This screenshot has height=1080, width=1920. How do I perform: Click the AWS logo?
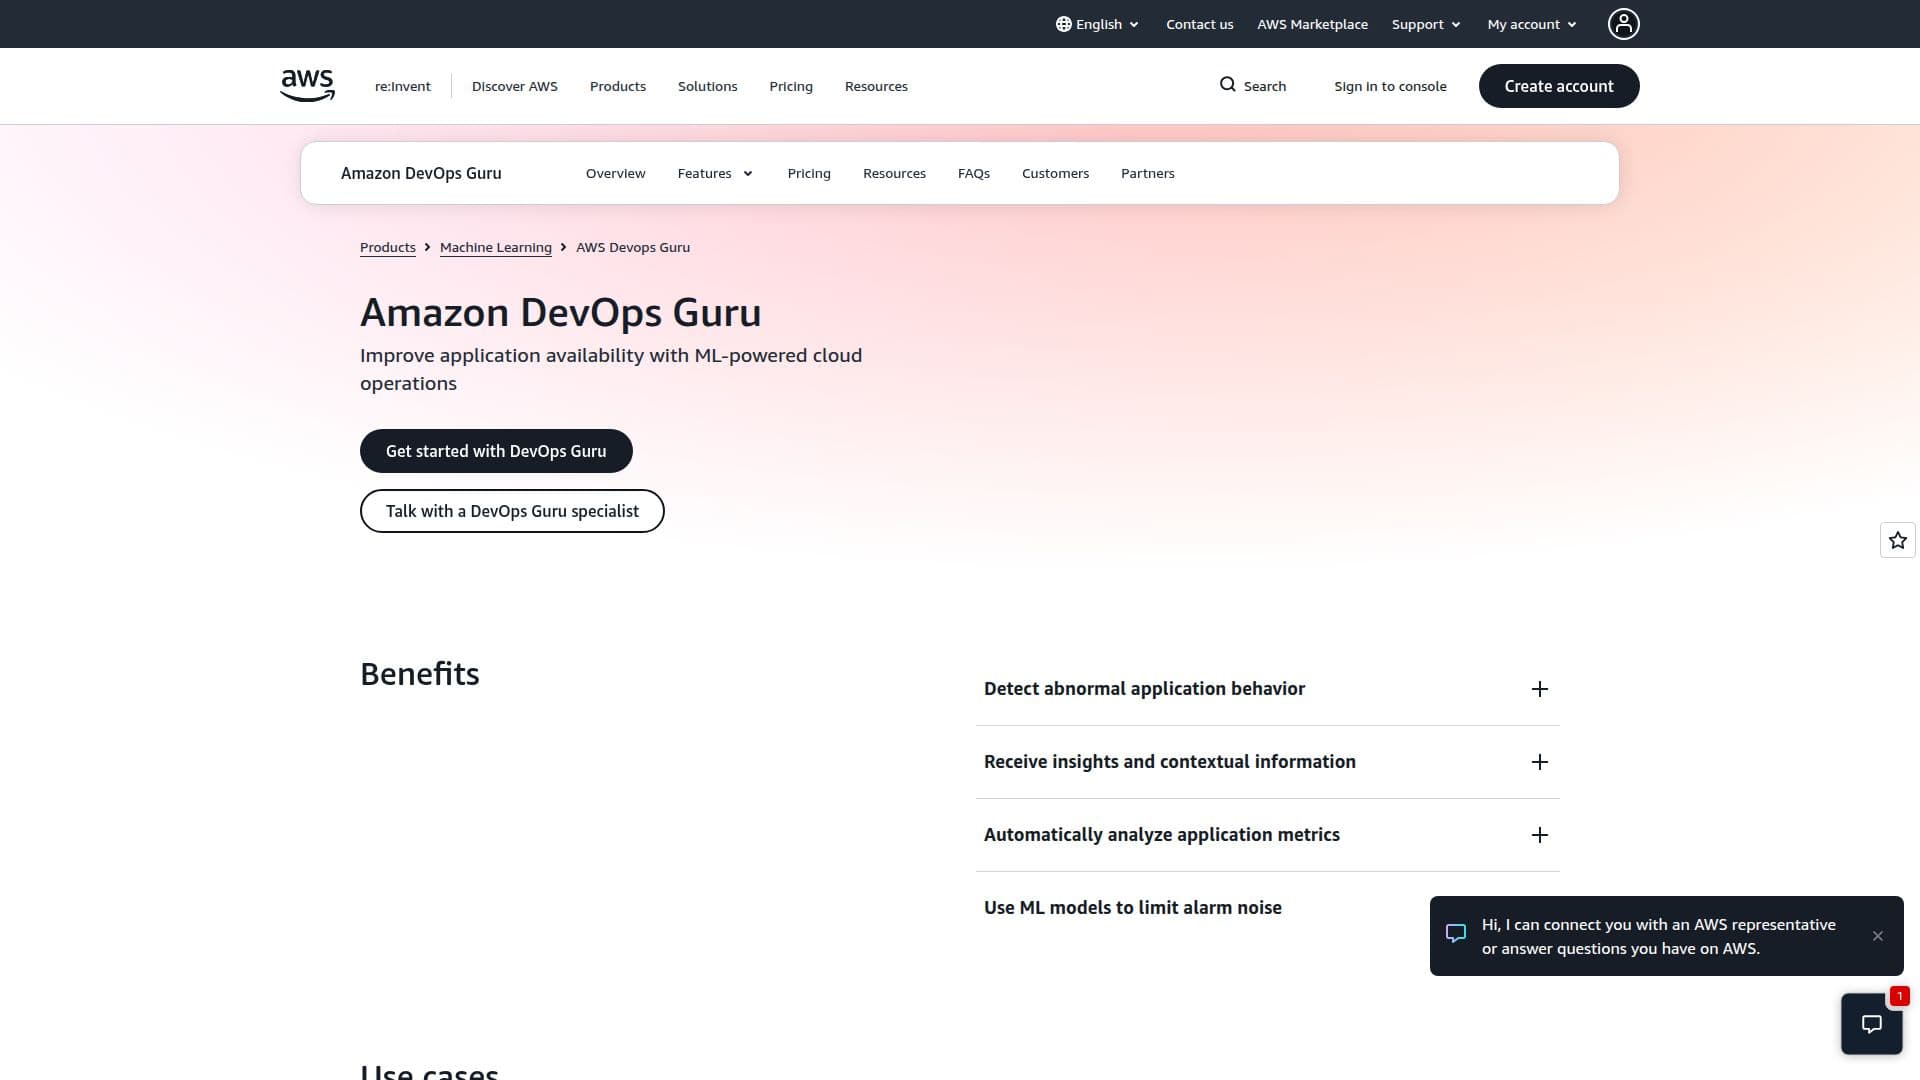307,86
